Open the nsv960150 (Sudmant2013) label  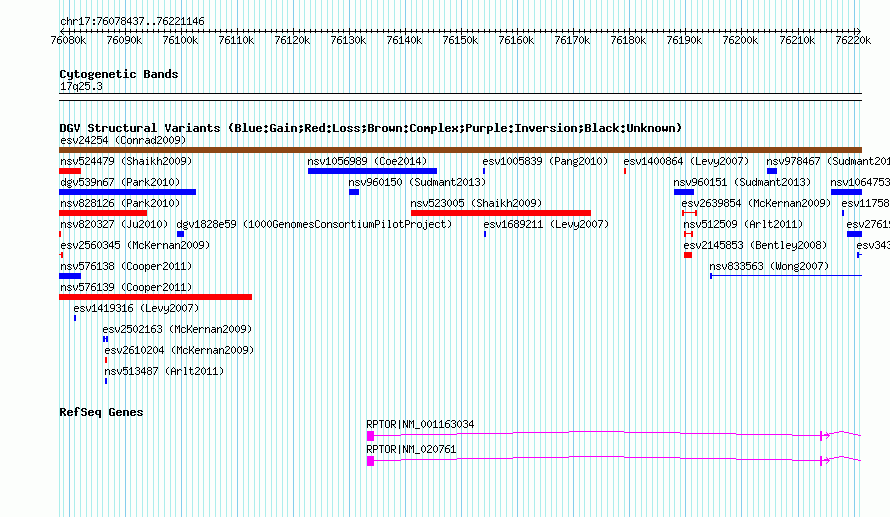(x=417, y=182)
